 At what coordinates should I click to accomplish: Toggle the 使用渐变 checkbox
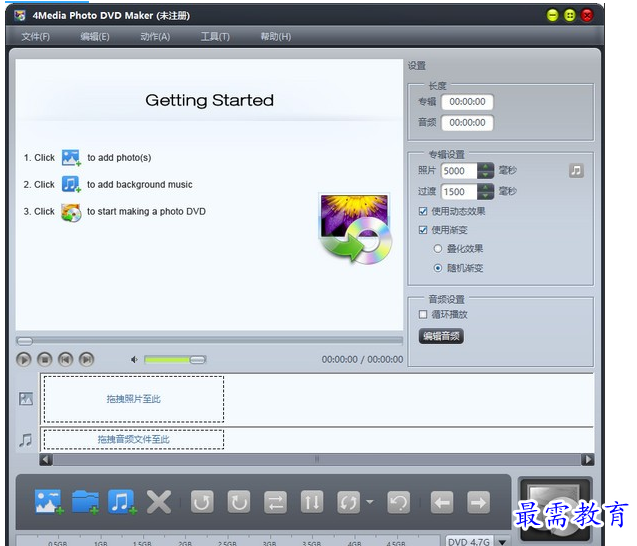coord(423,230)
